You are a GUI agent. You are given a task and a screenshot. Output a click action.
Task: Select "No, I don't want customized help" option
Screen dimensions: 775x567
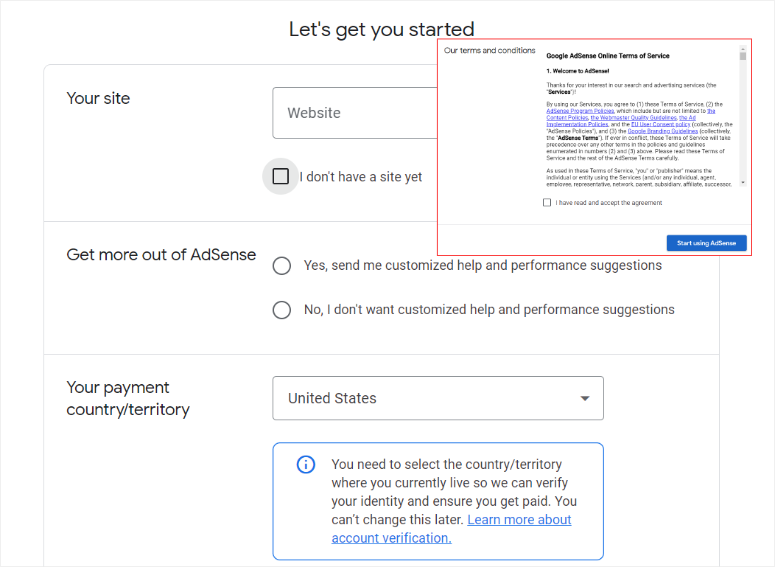(x=282, y=310)
